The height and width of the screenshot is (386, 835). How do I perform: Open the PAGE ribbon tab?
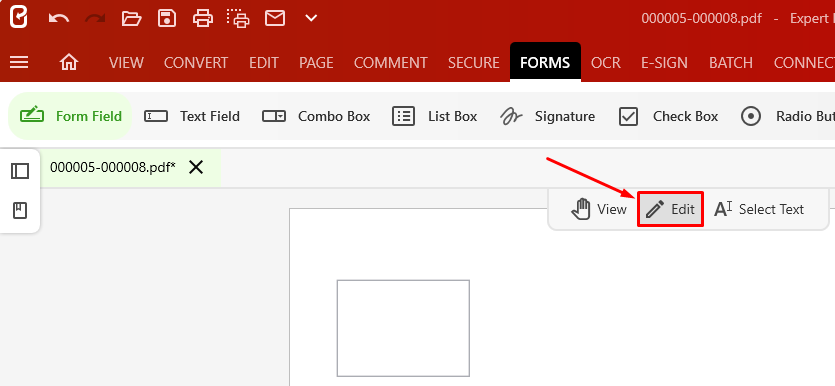(x=316, y=62)
